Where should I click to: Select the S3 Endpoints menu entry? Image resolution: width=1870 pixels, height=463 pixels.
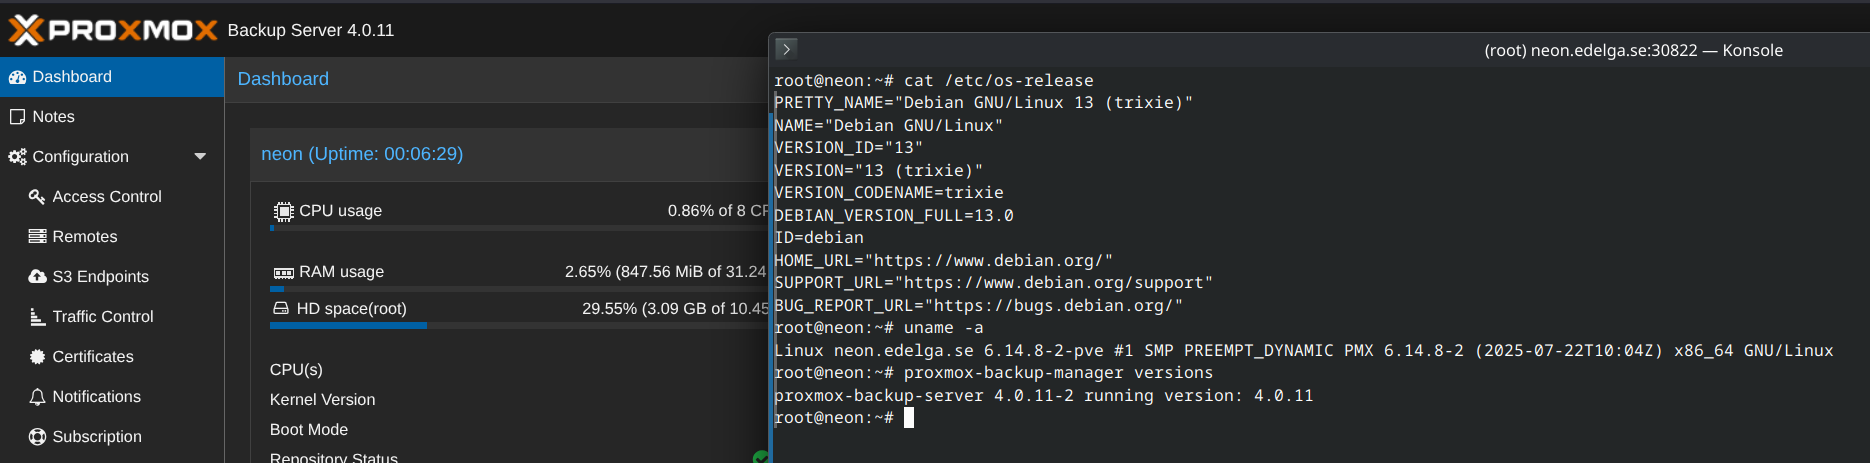pos(100,277)
